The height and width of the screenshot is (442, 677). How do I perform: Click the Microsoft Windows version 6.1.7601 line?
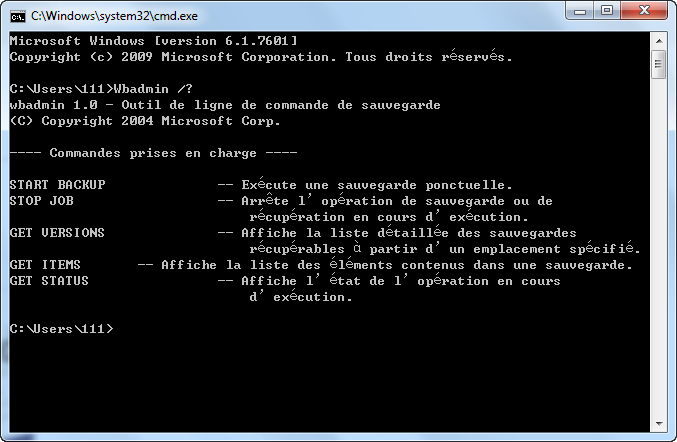[153, 41]
